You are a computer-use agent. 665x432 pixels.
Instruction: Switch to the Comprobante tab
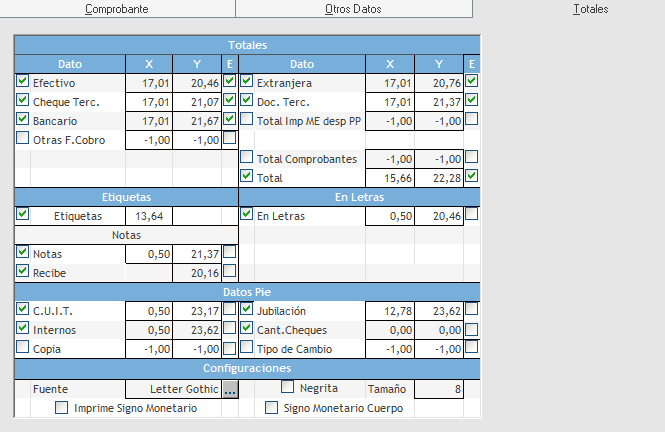pyautogui.click(x=117, y=9)
